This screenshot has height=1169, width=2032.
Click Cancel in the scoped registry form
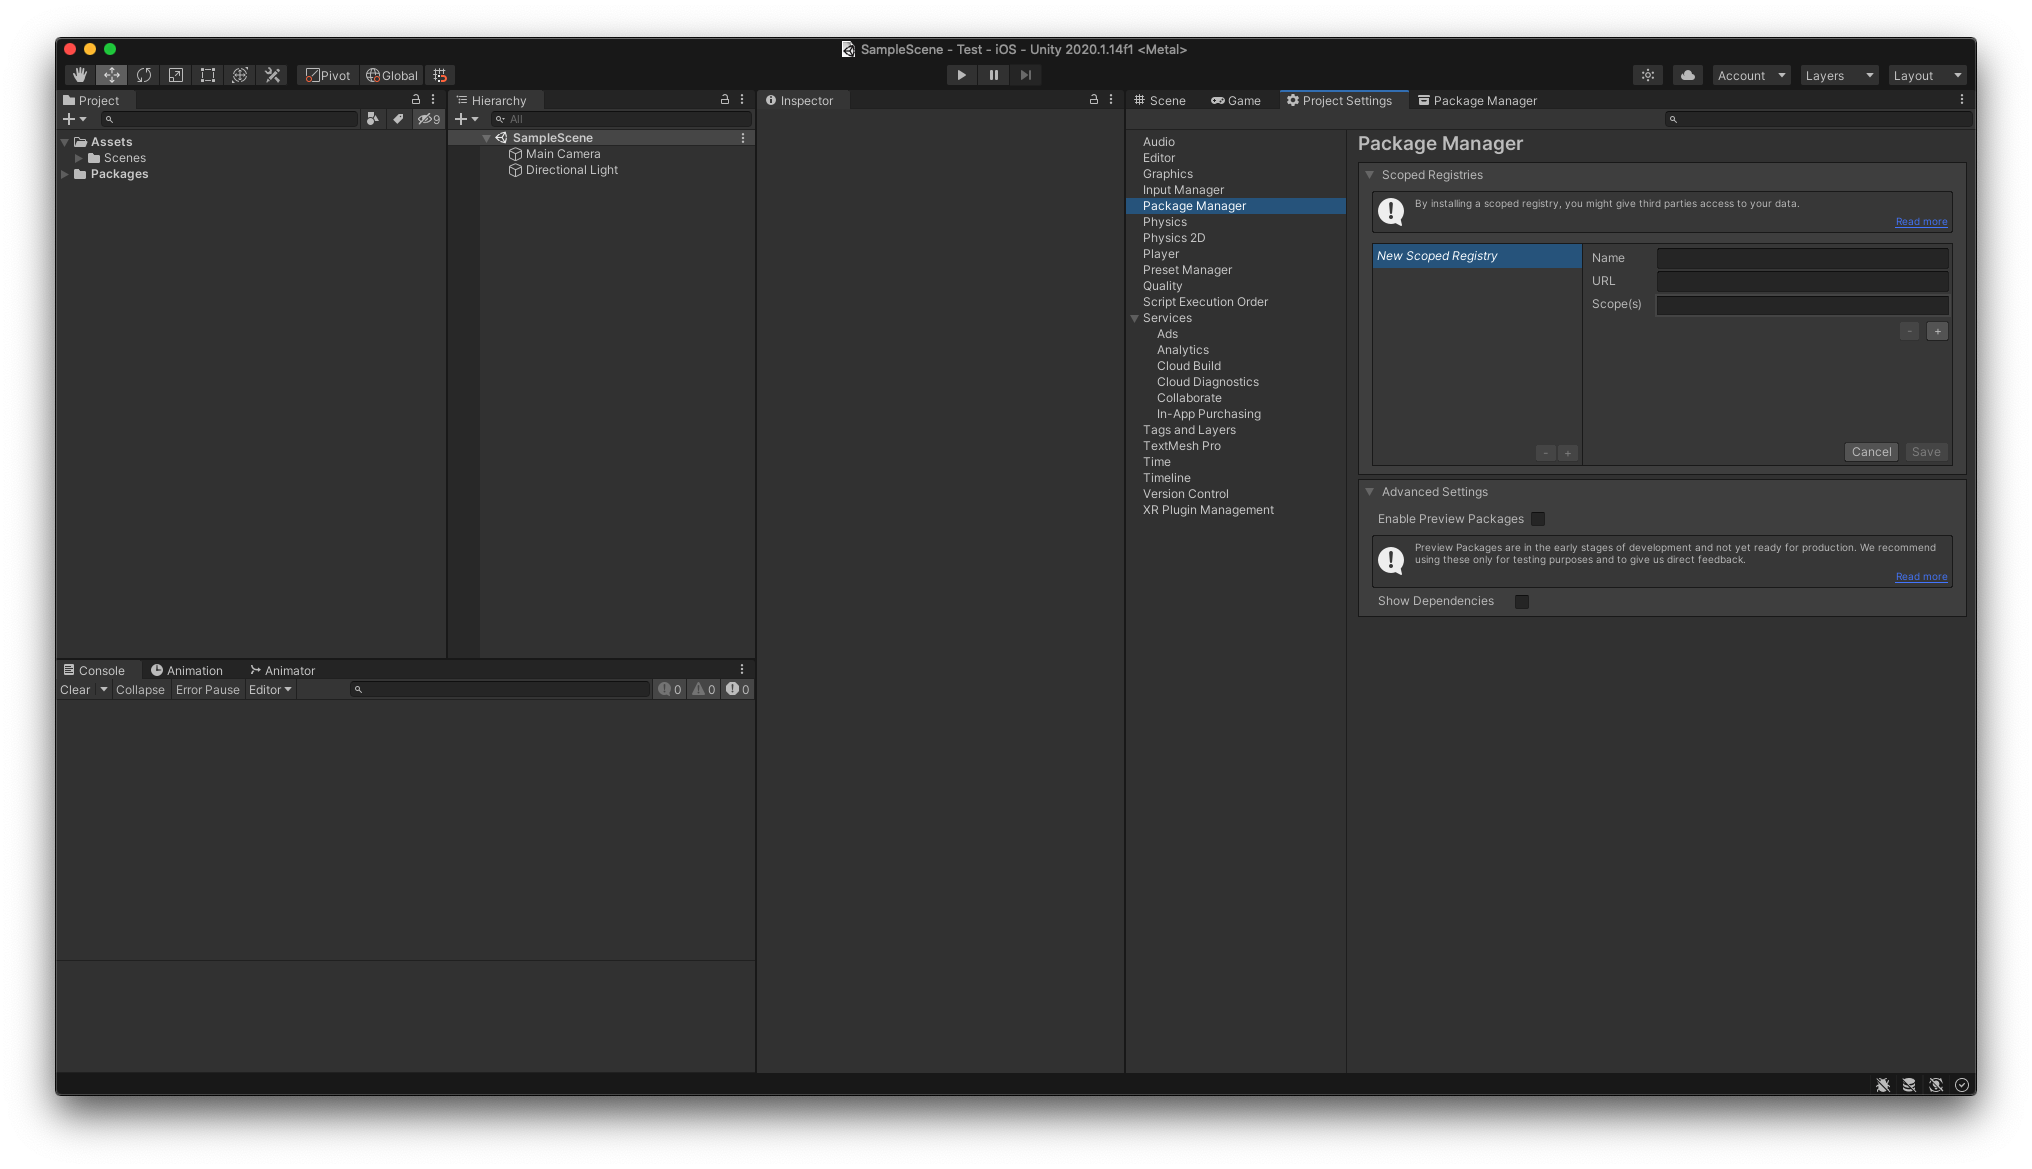pyautogui.click(x=1871, y=452)
